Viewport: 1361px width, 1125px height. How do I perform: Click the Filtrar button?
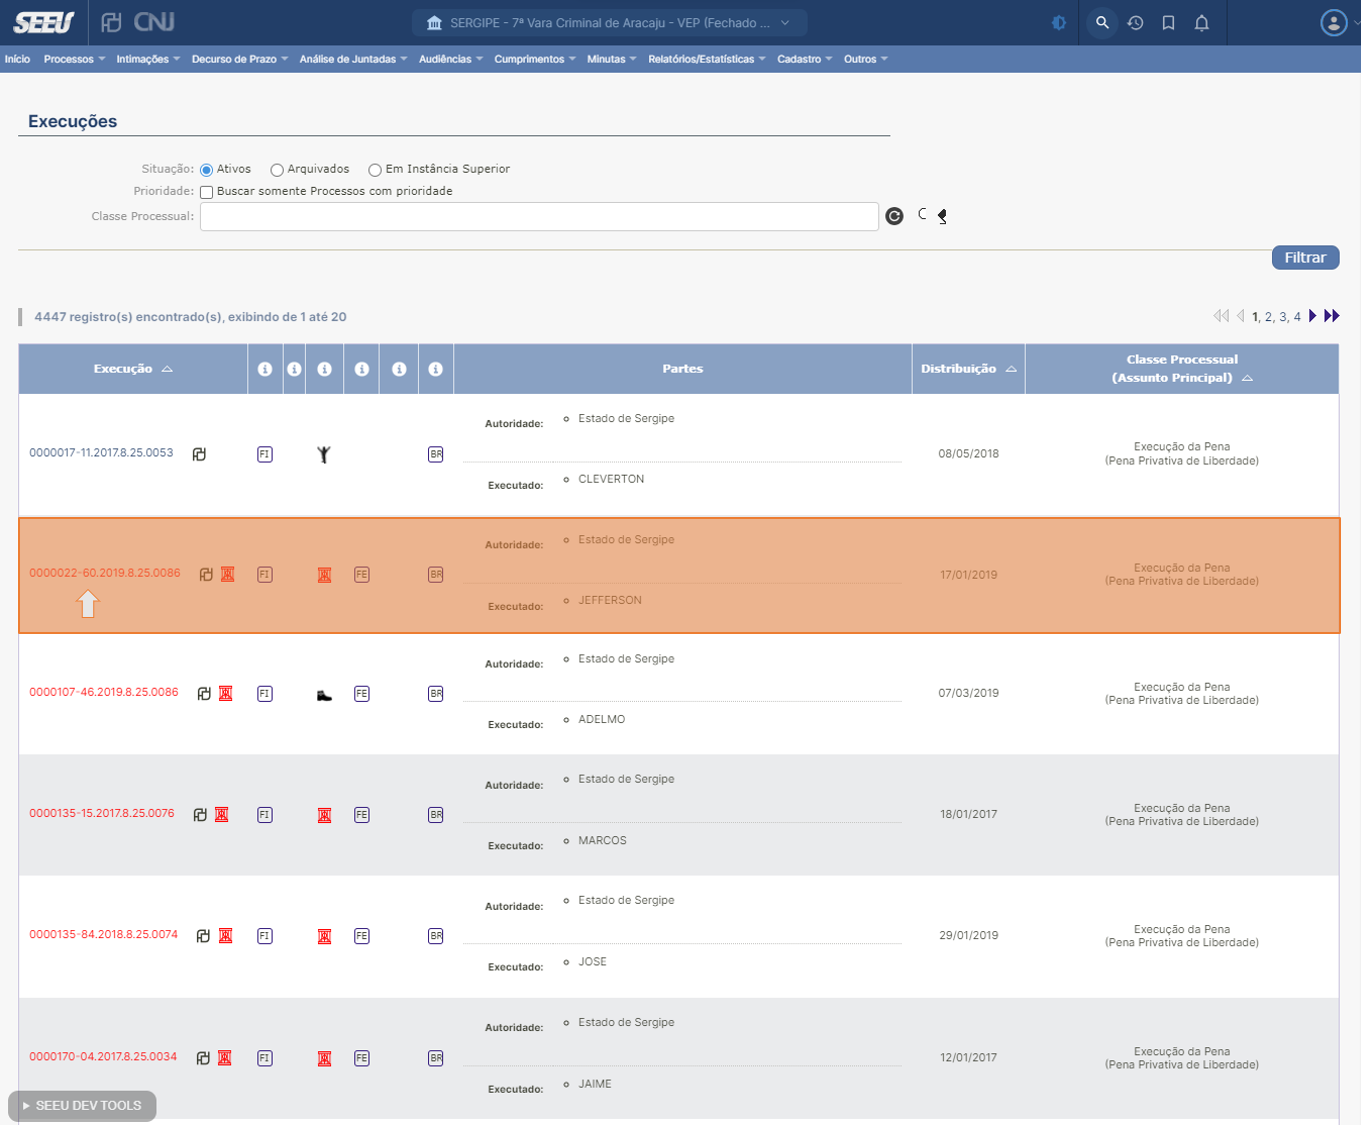coord(1304,257)
